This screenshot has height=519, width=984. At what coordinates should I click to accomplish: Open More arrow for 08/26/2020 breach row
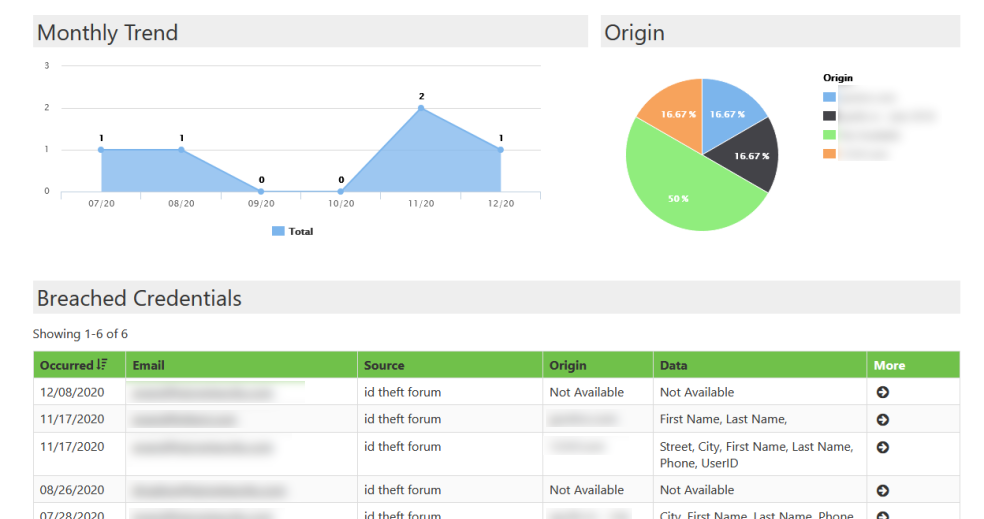pos(882,491)
